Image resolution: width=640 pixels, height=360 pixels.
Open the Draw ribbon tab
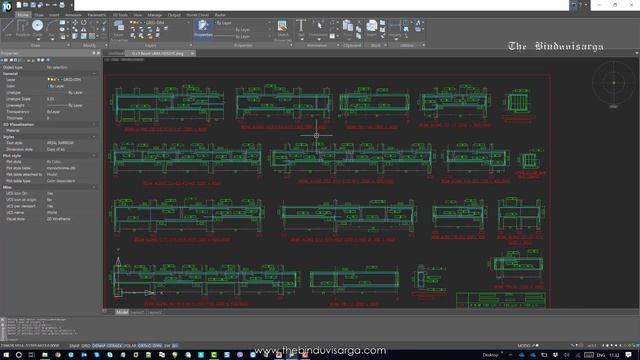pos(39,15)
